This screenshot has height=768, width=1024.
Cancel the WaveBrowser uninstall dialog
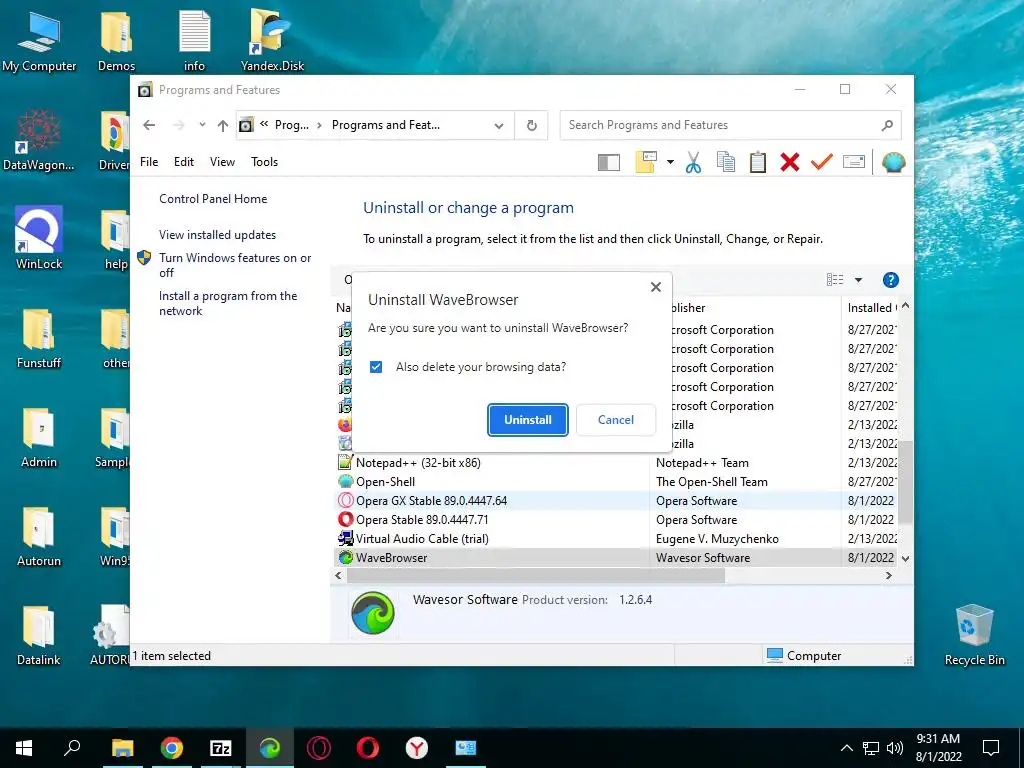pos(616,420)
